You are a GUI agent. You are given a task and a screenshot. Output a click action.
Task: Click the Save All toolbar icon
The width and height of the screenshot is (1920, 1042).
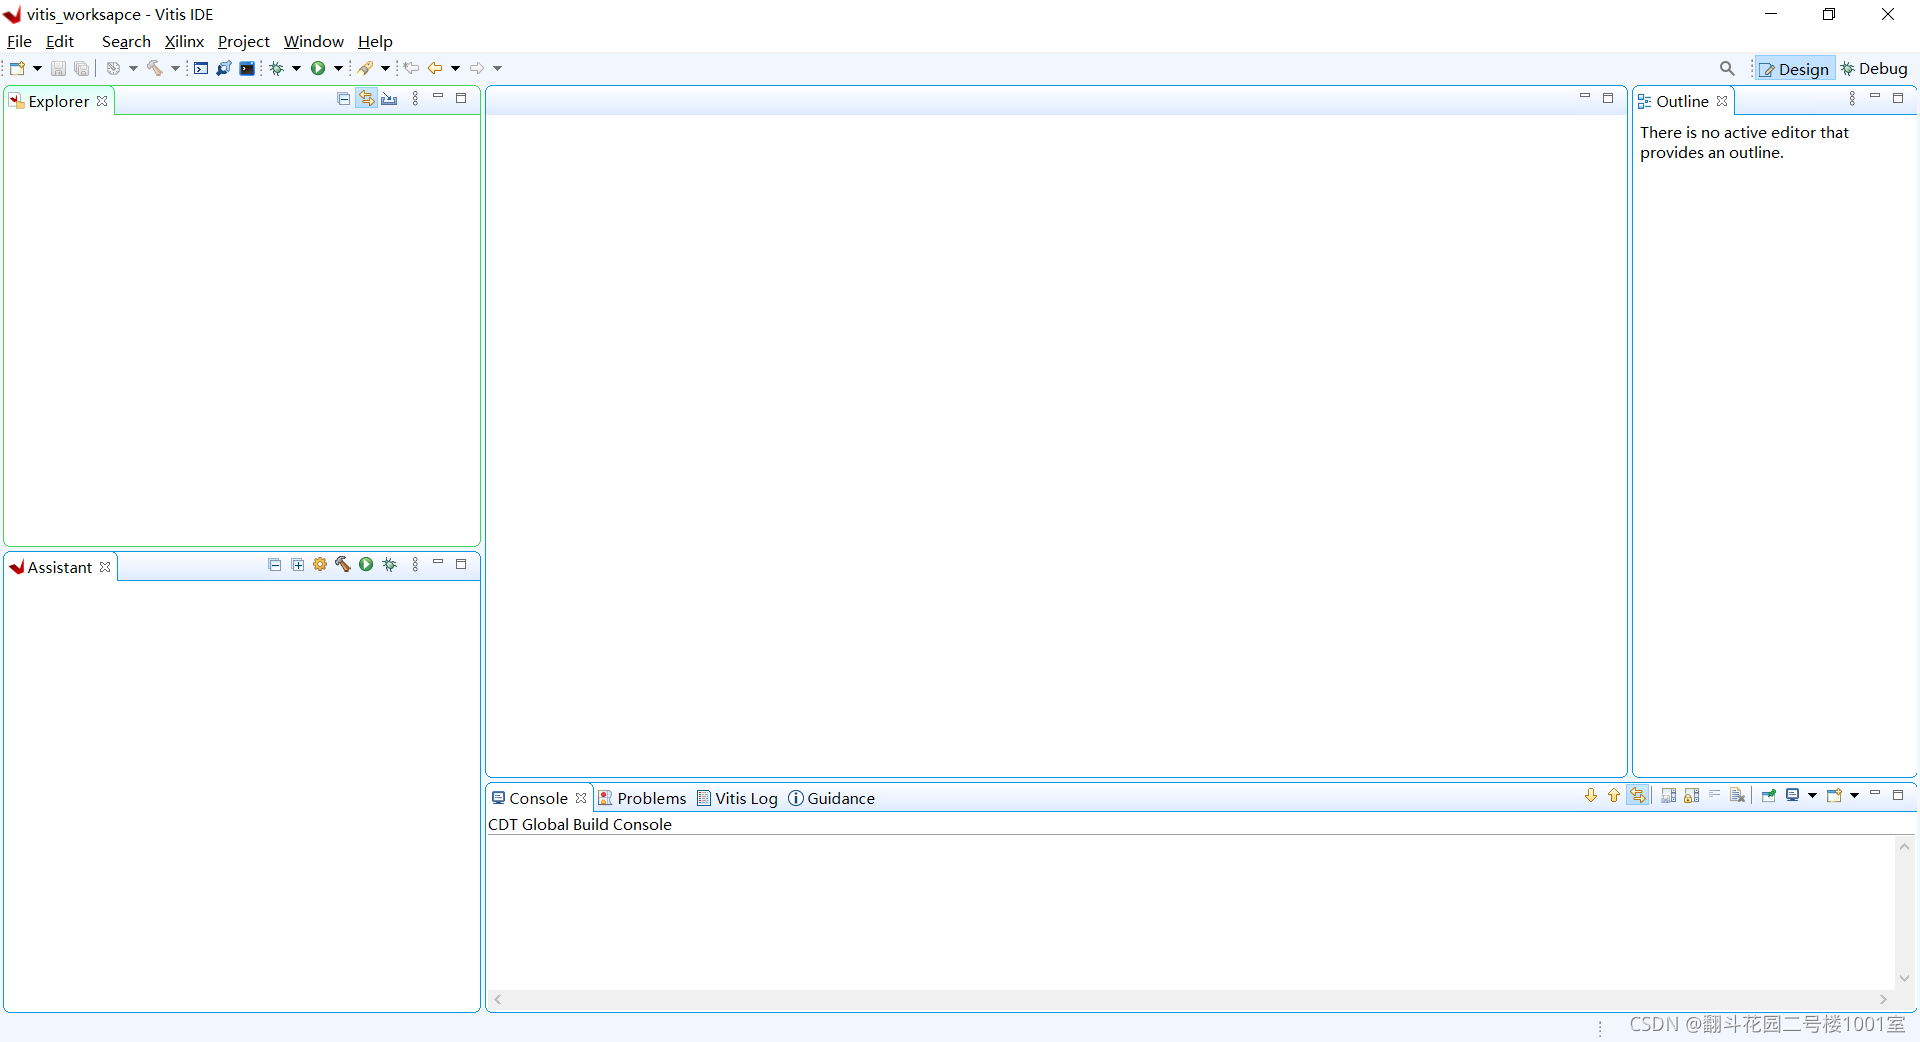[82, 68]
